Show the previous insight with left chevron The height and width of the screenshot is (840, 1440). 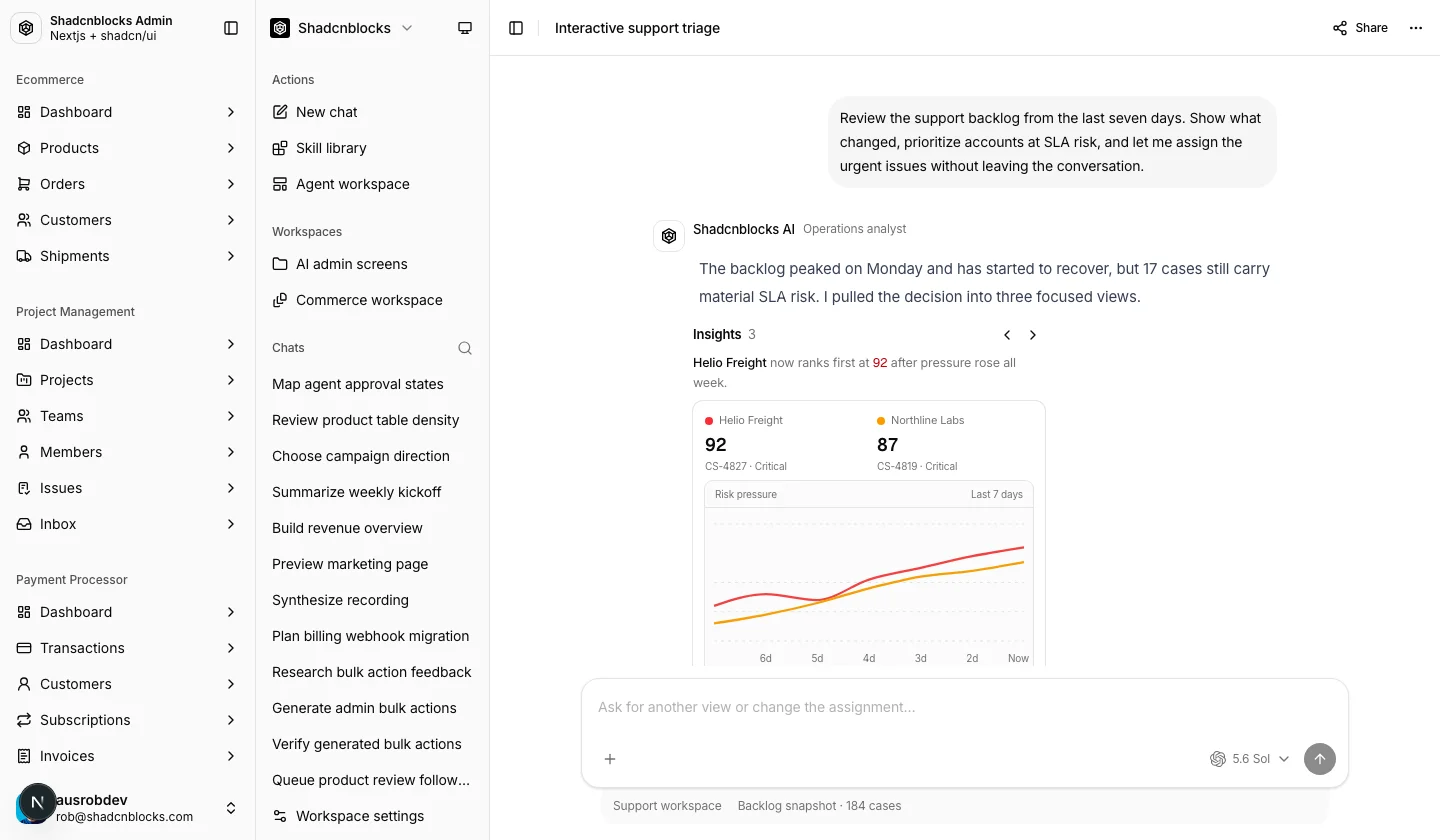1007,335
